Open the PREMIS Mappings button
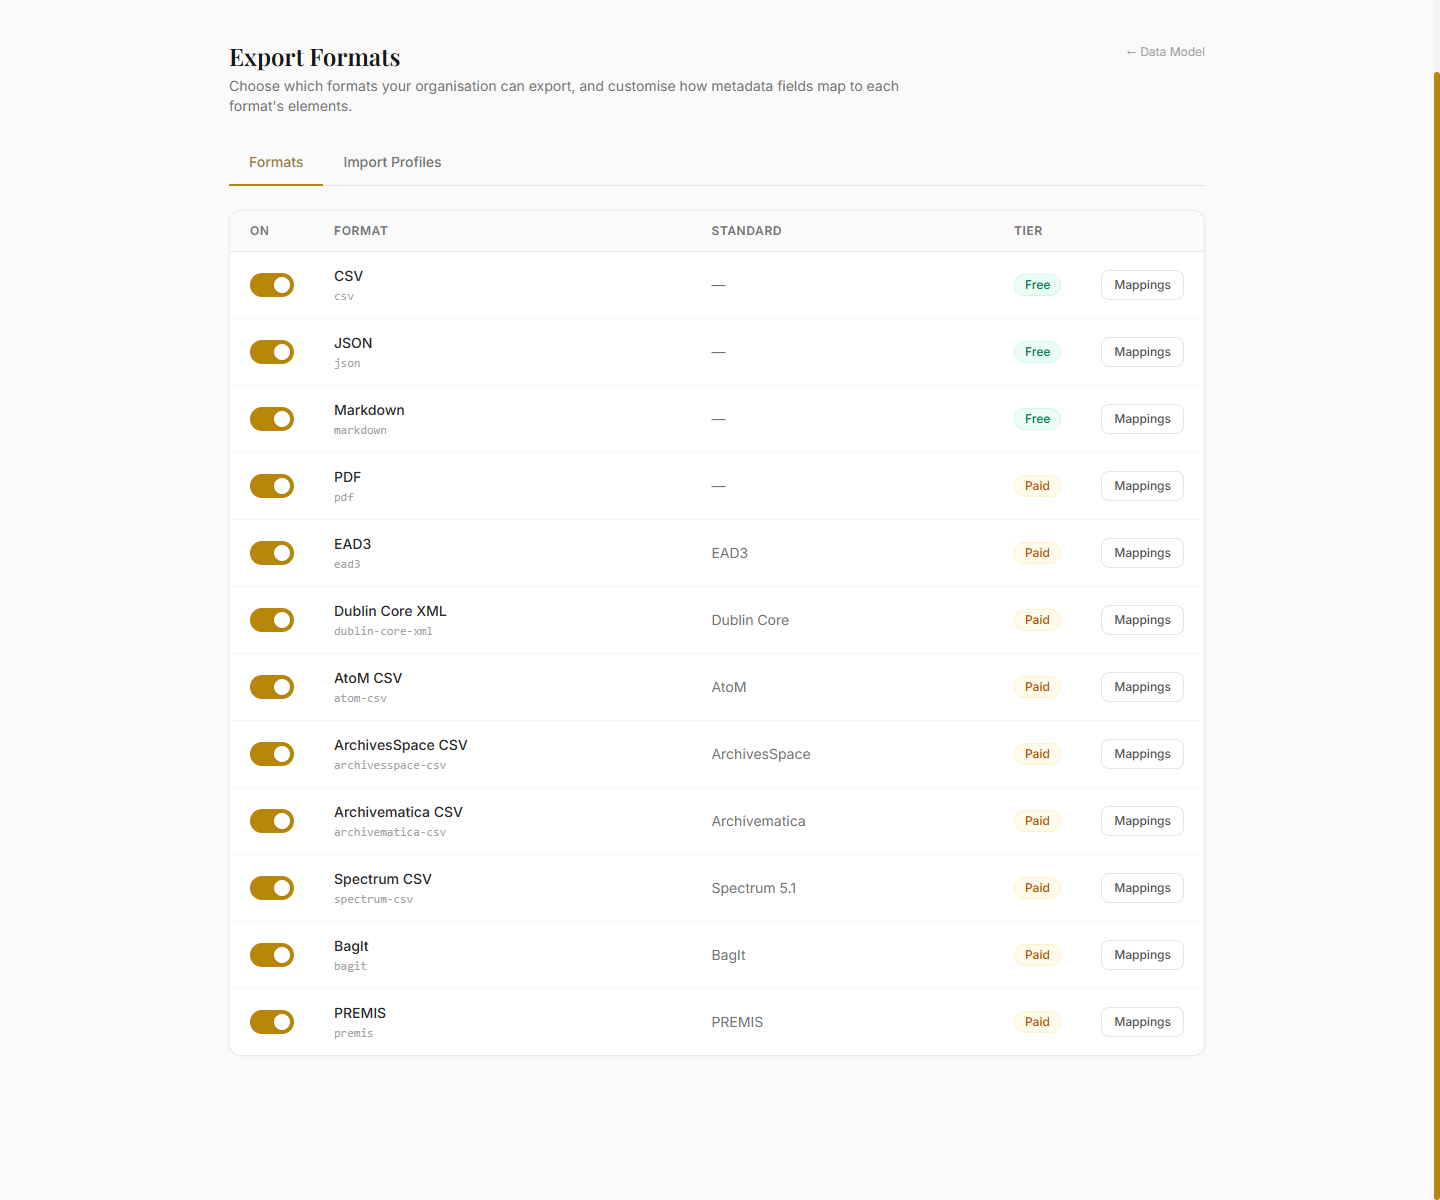Screen dimensions: 1440x1200 tap(1142, 1022)
